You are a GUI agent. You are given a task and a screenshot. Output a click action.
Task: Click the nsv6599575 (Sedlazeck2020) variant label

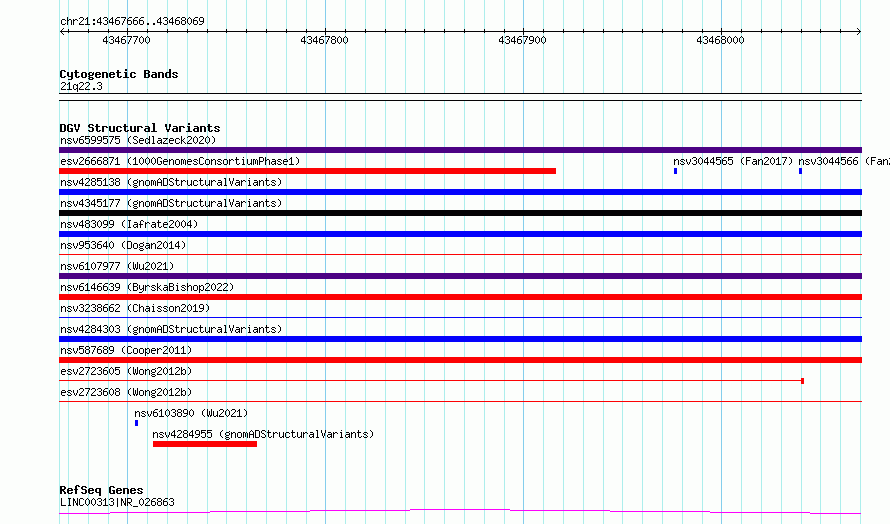tap(138, 140)
